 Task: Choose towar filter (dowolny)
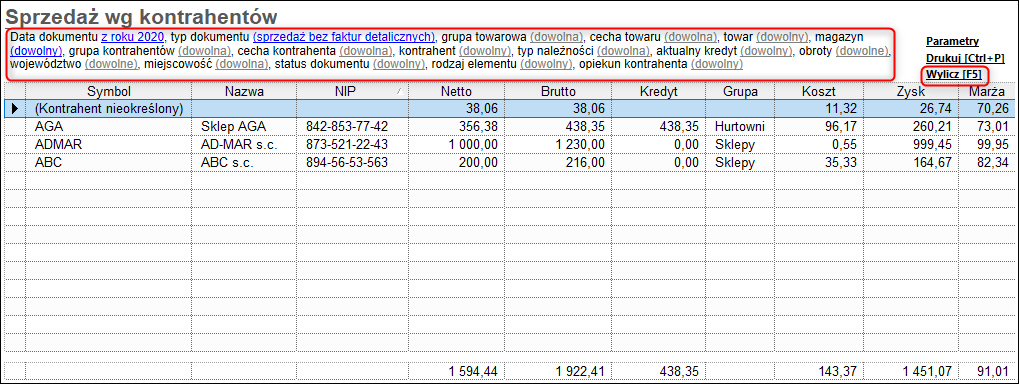[x=782, y=36]
